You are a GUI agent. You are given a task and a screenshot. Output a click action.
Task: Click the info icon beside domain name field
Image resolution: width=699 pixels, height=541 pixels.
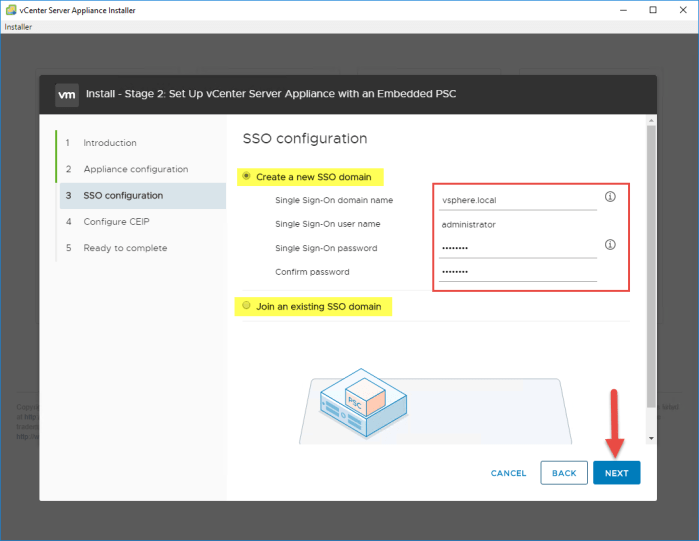(610, 197)
